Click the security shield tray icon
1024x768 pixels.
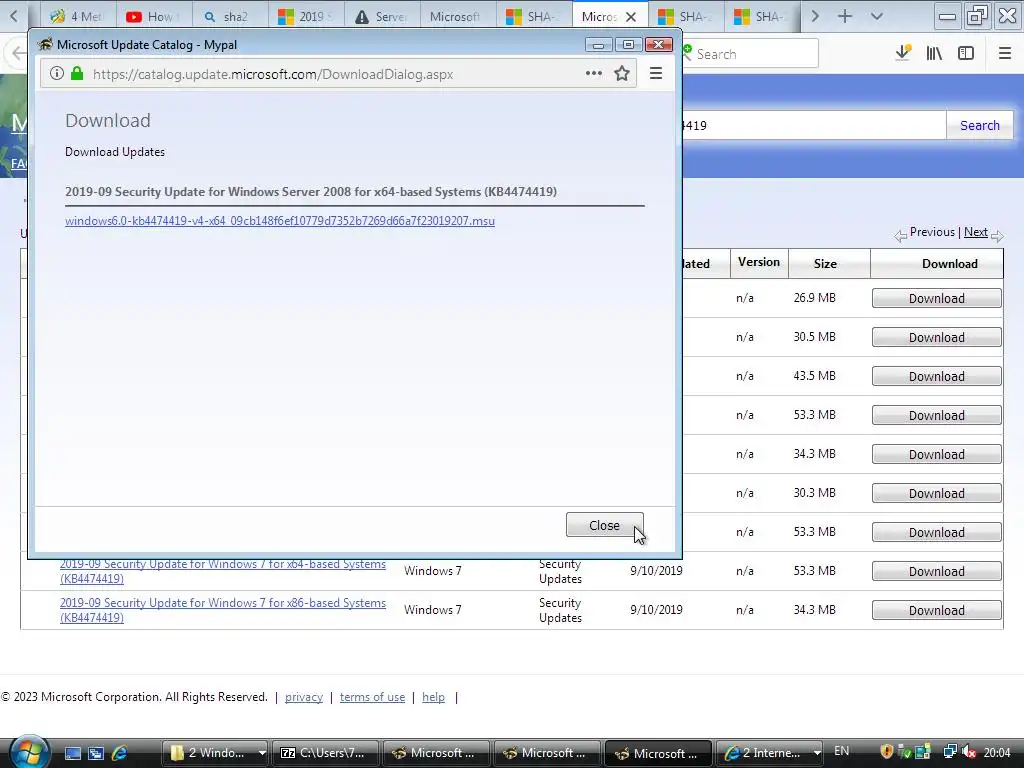point(886,752)
